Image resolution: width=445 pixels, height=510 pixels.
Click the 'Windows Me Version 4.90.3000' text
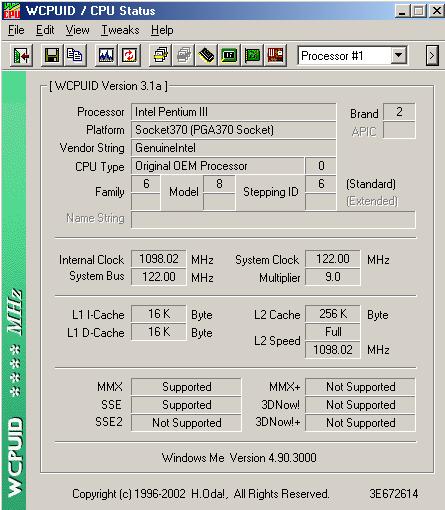[x=239, y=458]
